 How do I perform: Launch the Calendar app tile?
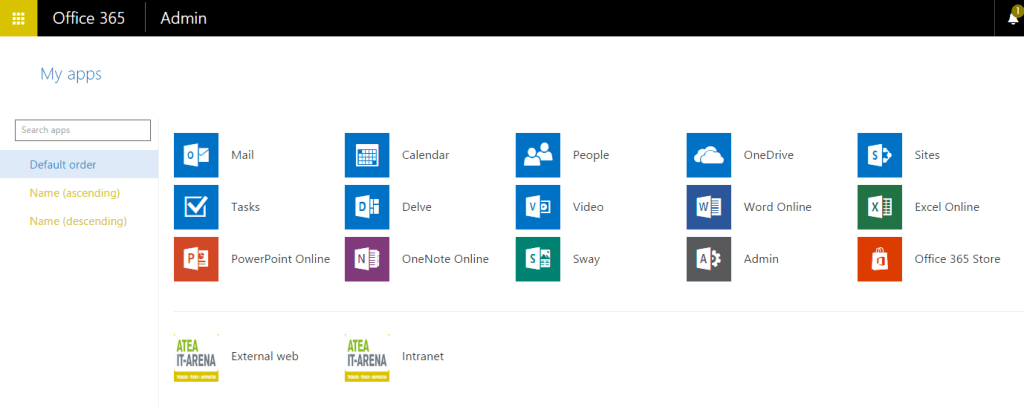367,155
